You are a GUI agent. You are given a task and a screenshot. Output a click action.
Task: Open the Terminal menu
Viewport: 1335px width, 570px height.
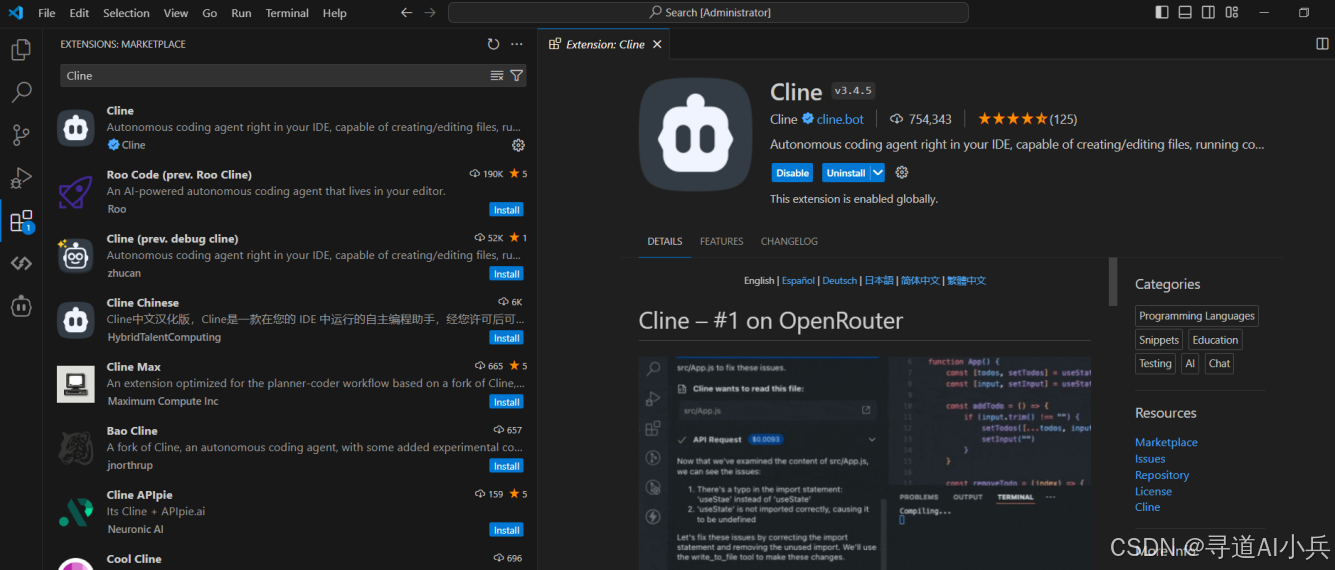[287, 13]
